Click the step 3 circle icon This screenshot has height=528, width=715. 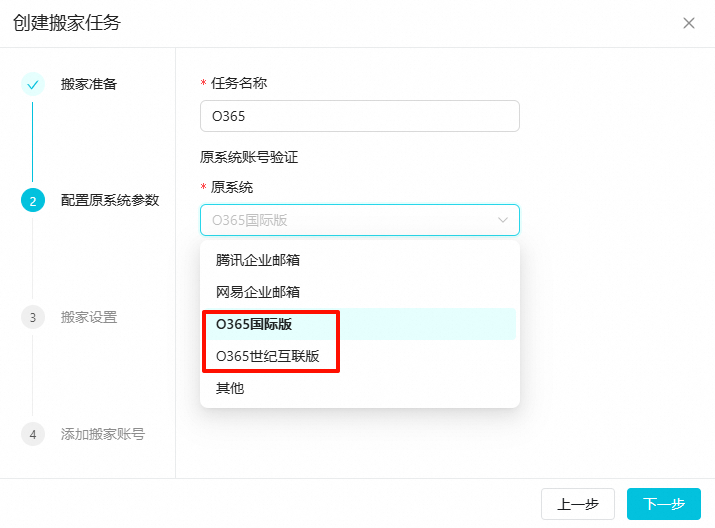pos(33,317)
